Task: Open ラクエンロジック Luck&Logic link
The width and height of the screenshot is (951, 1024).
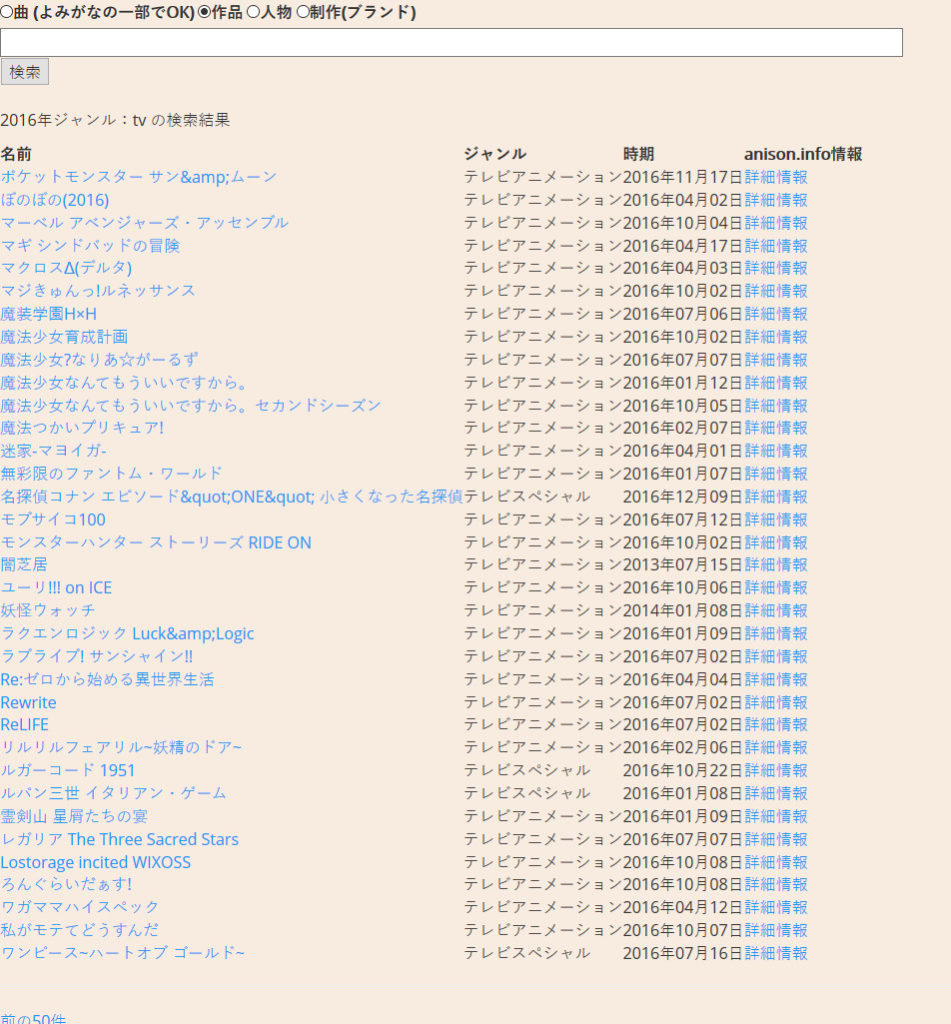Action: tap(127, 633)
